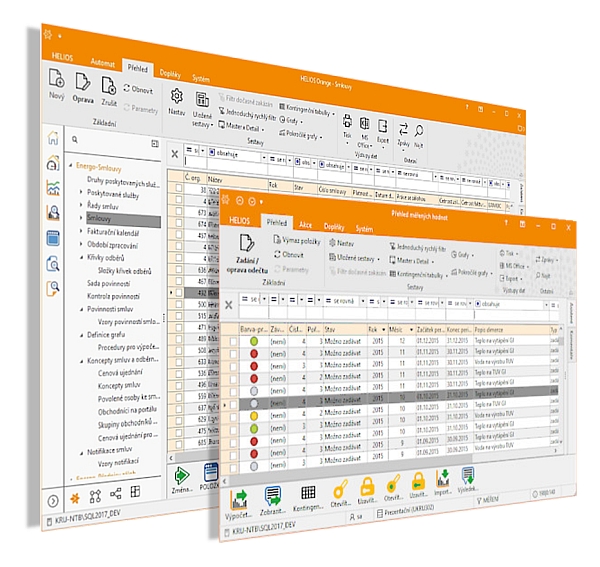Open Měsíc column filter dropdown
Viewport: 600px width, 567px height.
pos(411,330)
